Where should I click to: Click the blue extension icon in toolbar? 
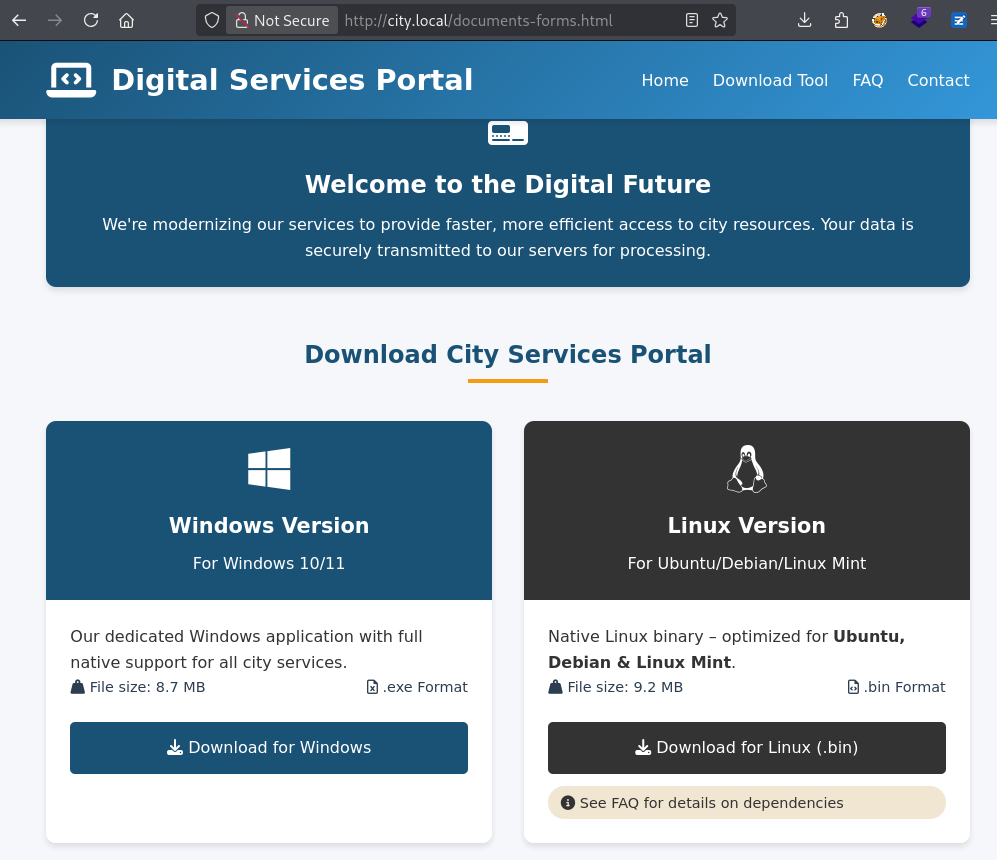pyautogui.click(x=959, y=20)
